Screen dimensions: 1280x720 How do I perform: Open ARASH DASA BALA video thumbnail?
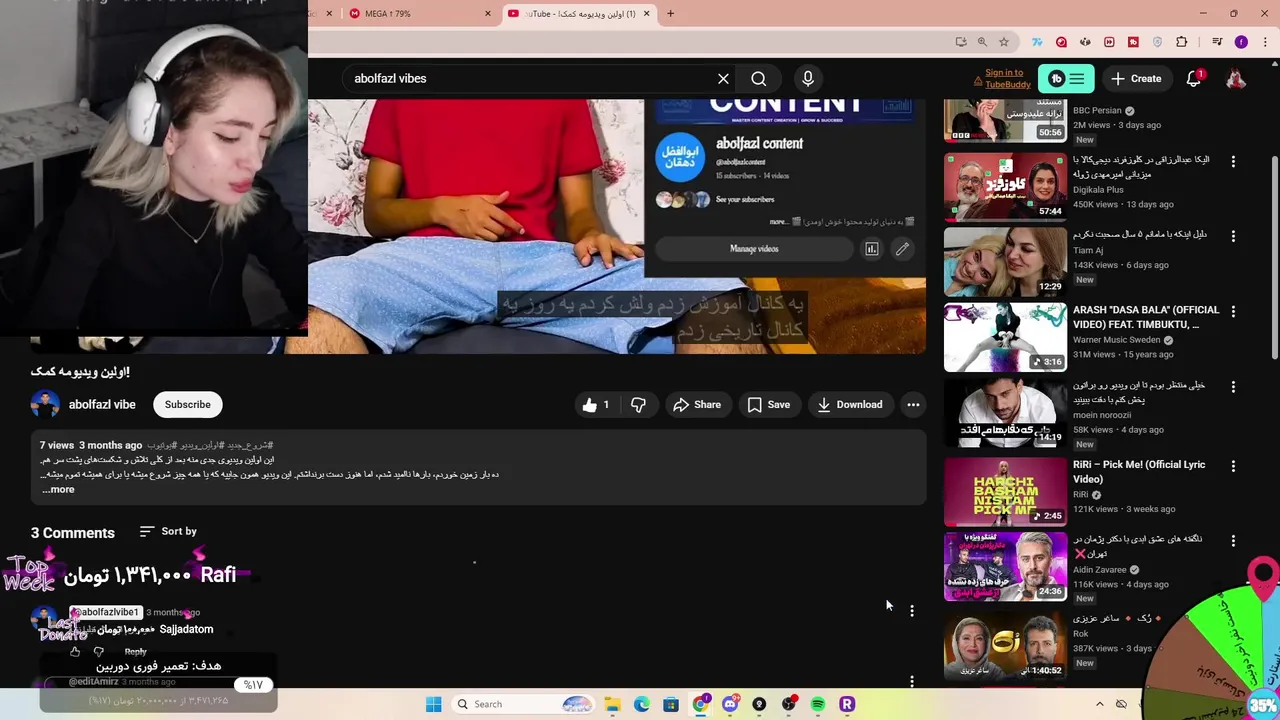click(x=1005, y=337)
